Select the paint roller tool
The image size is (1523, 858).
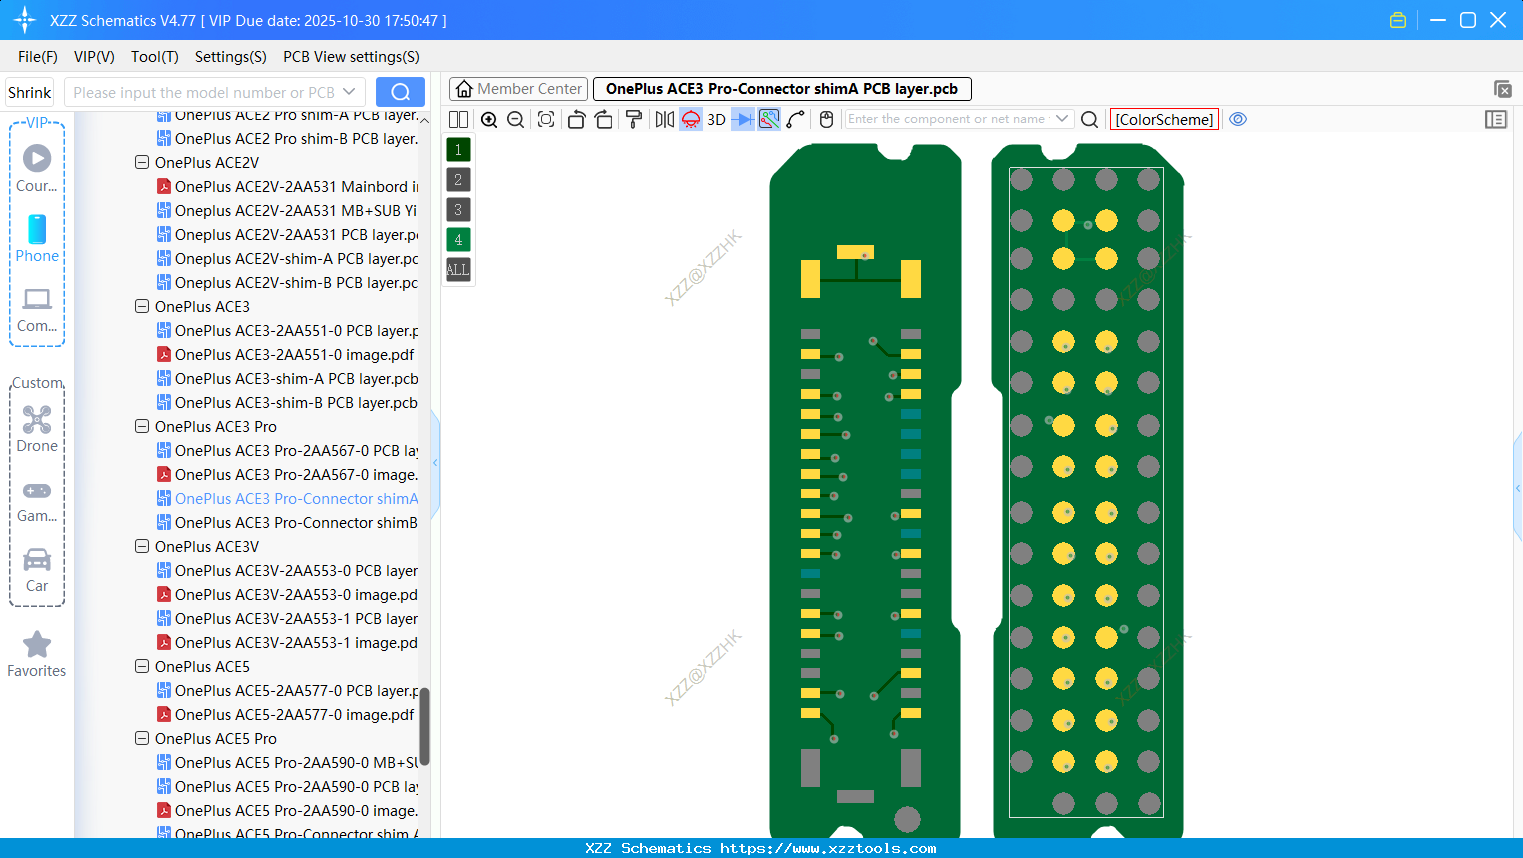coord(634,120)
